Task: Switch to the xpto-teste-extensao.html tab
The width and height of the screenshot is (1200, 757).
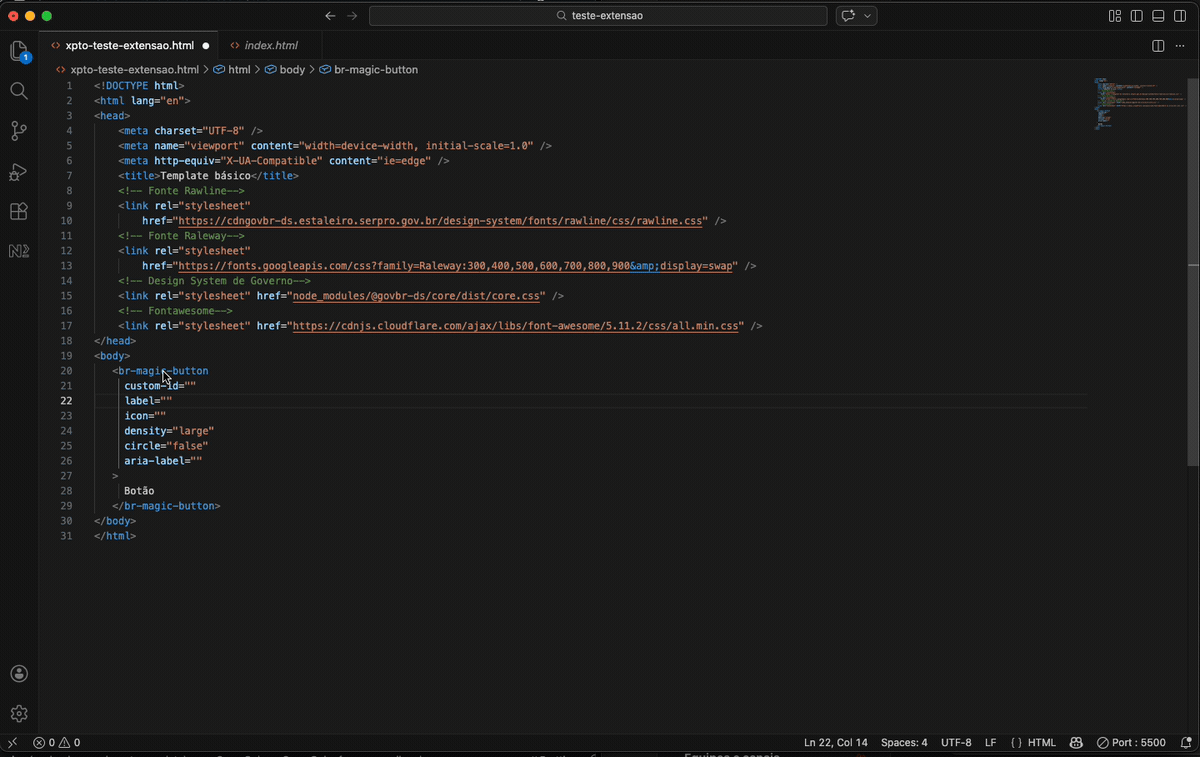Action: (x=130, y=46)
